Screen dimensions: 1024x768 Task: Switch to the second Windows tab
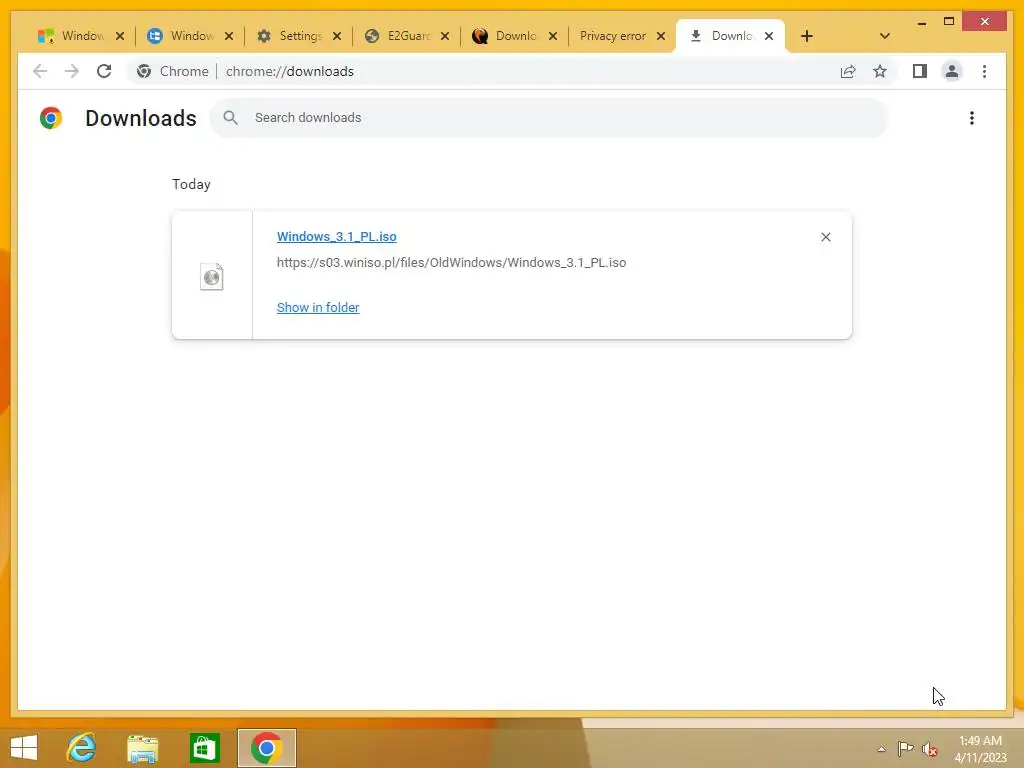pos(190,36)
